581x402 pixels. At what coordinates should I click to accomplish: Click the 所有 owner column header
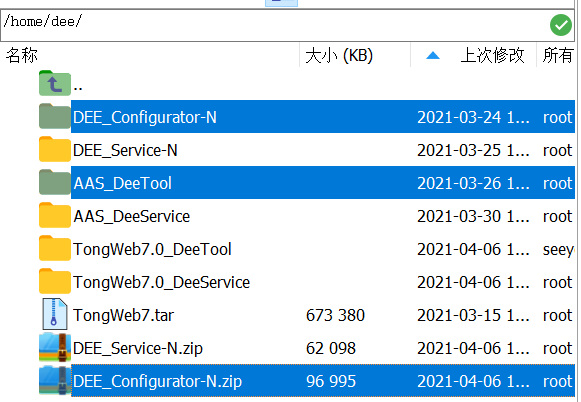(557, 55)
